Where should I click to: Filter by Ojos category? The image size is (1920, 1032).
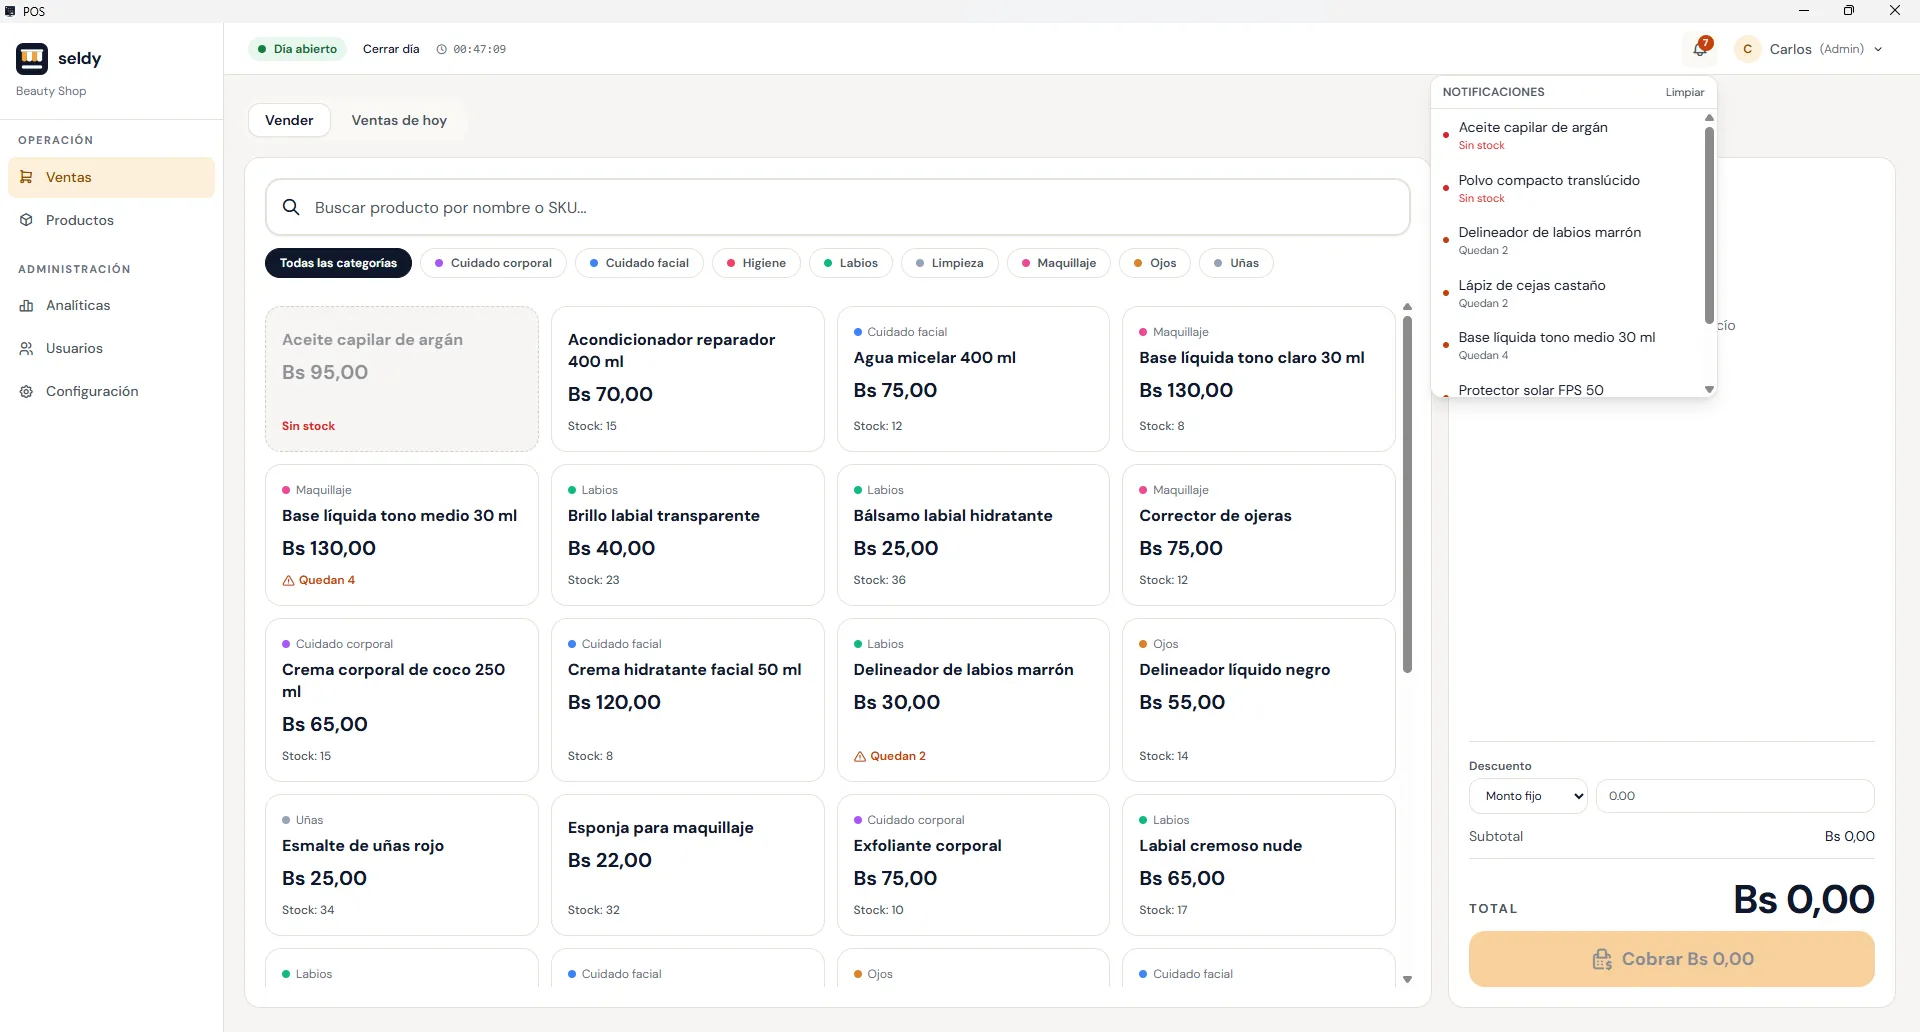point(1155,263)
